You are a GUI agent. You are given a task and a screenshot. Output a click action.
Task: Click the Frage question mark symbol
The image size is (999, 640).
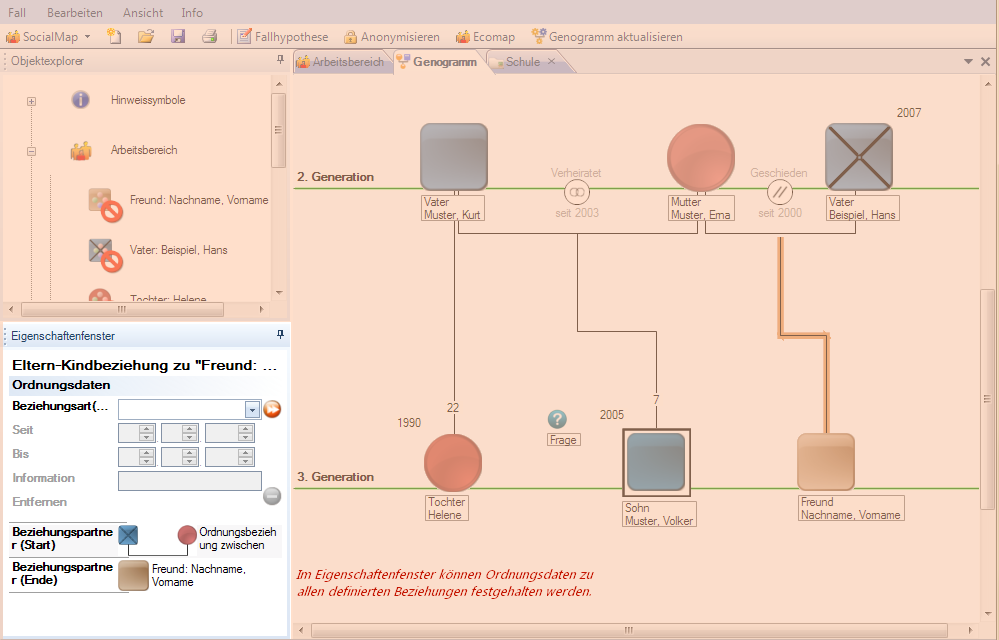point(557,419)
